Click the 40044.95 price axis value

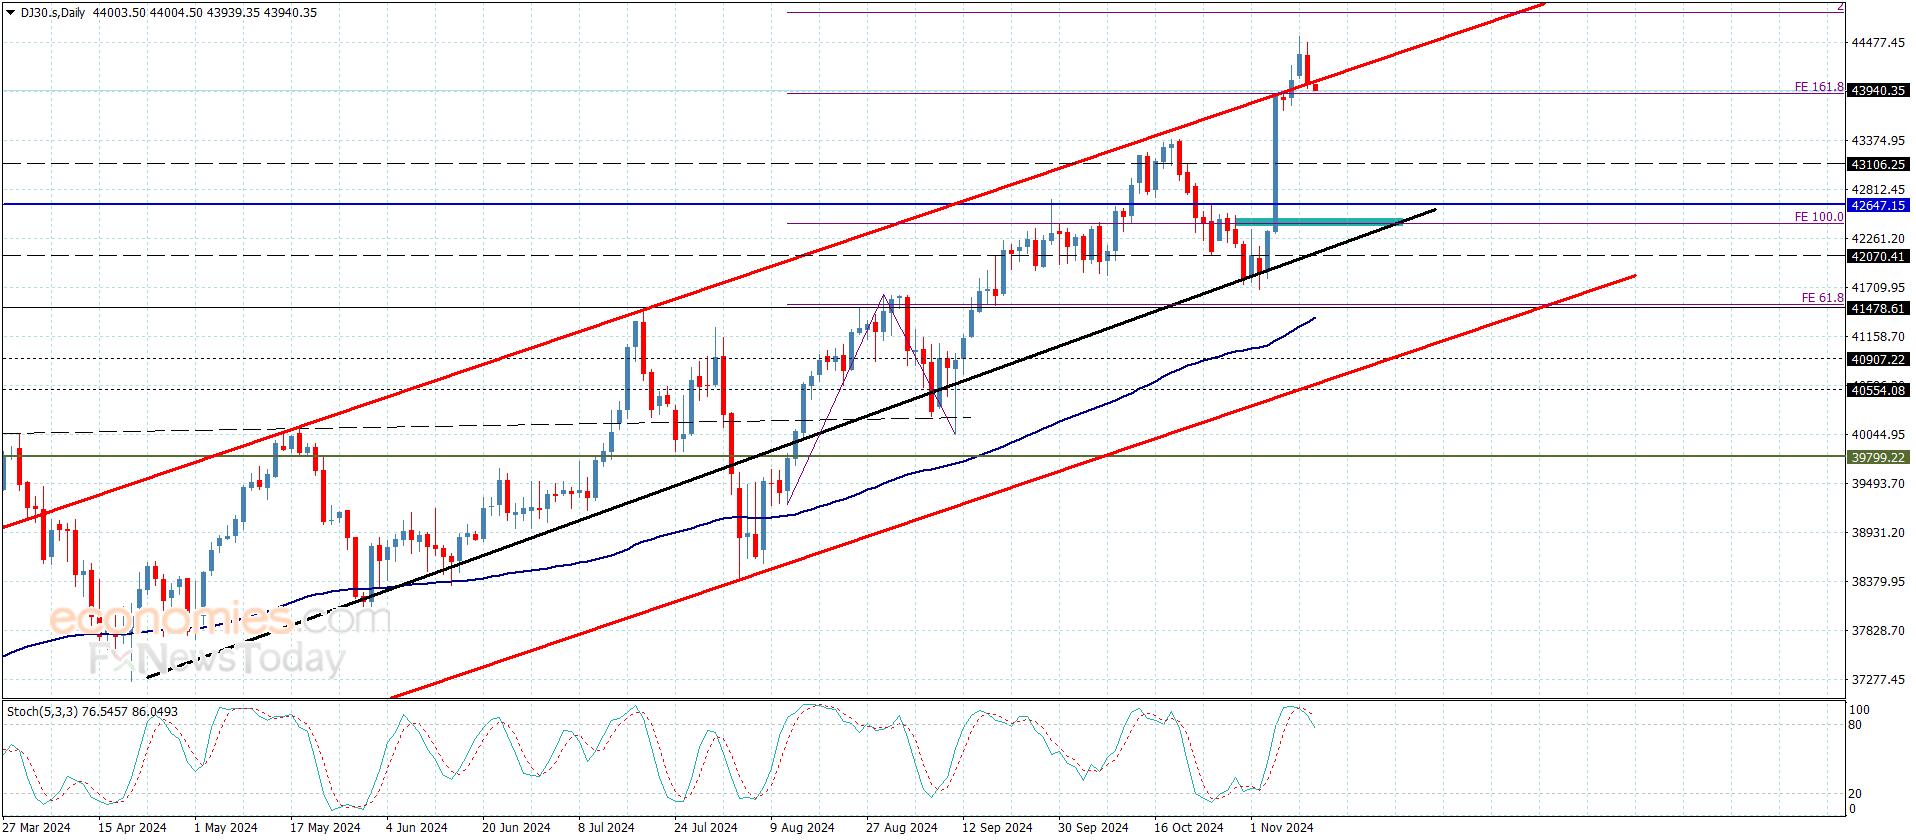pyautogui.click(x=1878, y=435)
